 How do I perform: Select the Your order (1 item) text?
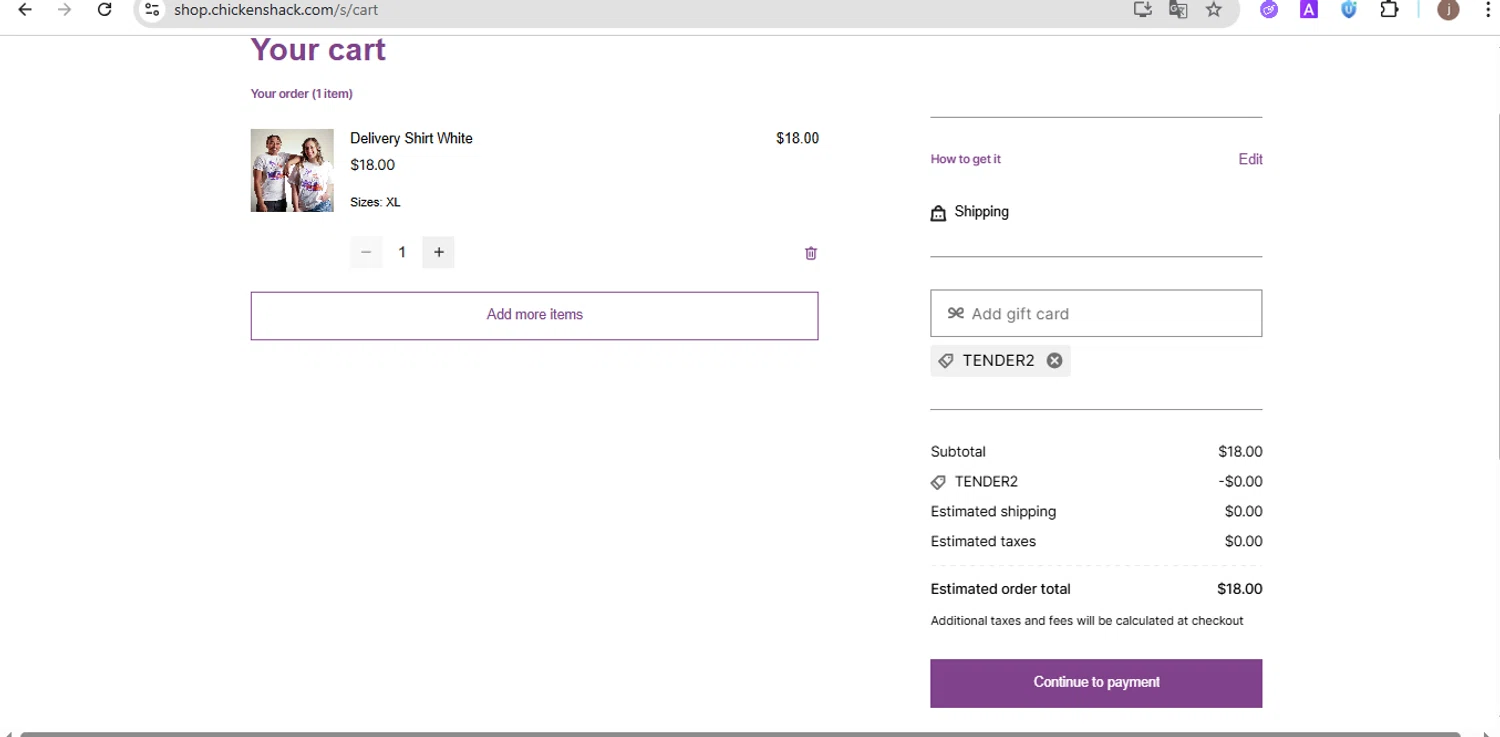coord(301,94)
